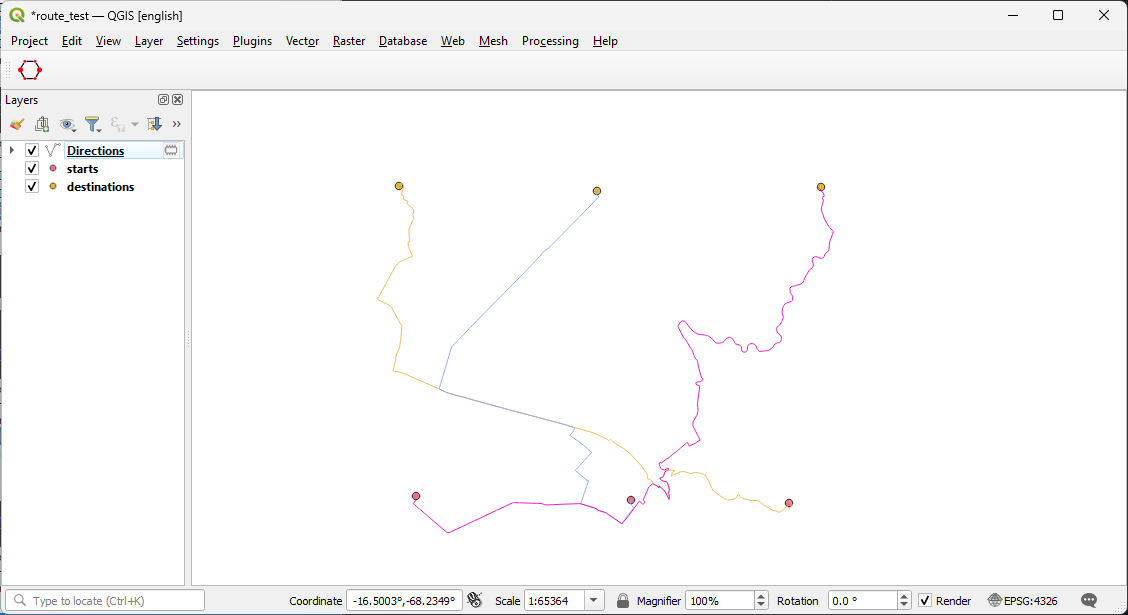The image size is (1128, 615).
Task: Expand the Directions layer tree node
Action: pyautogui.click(x=12, y=150)
